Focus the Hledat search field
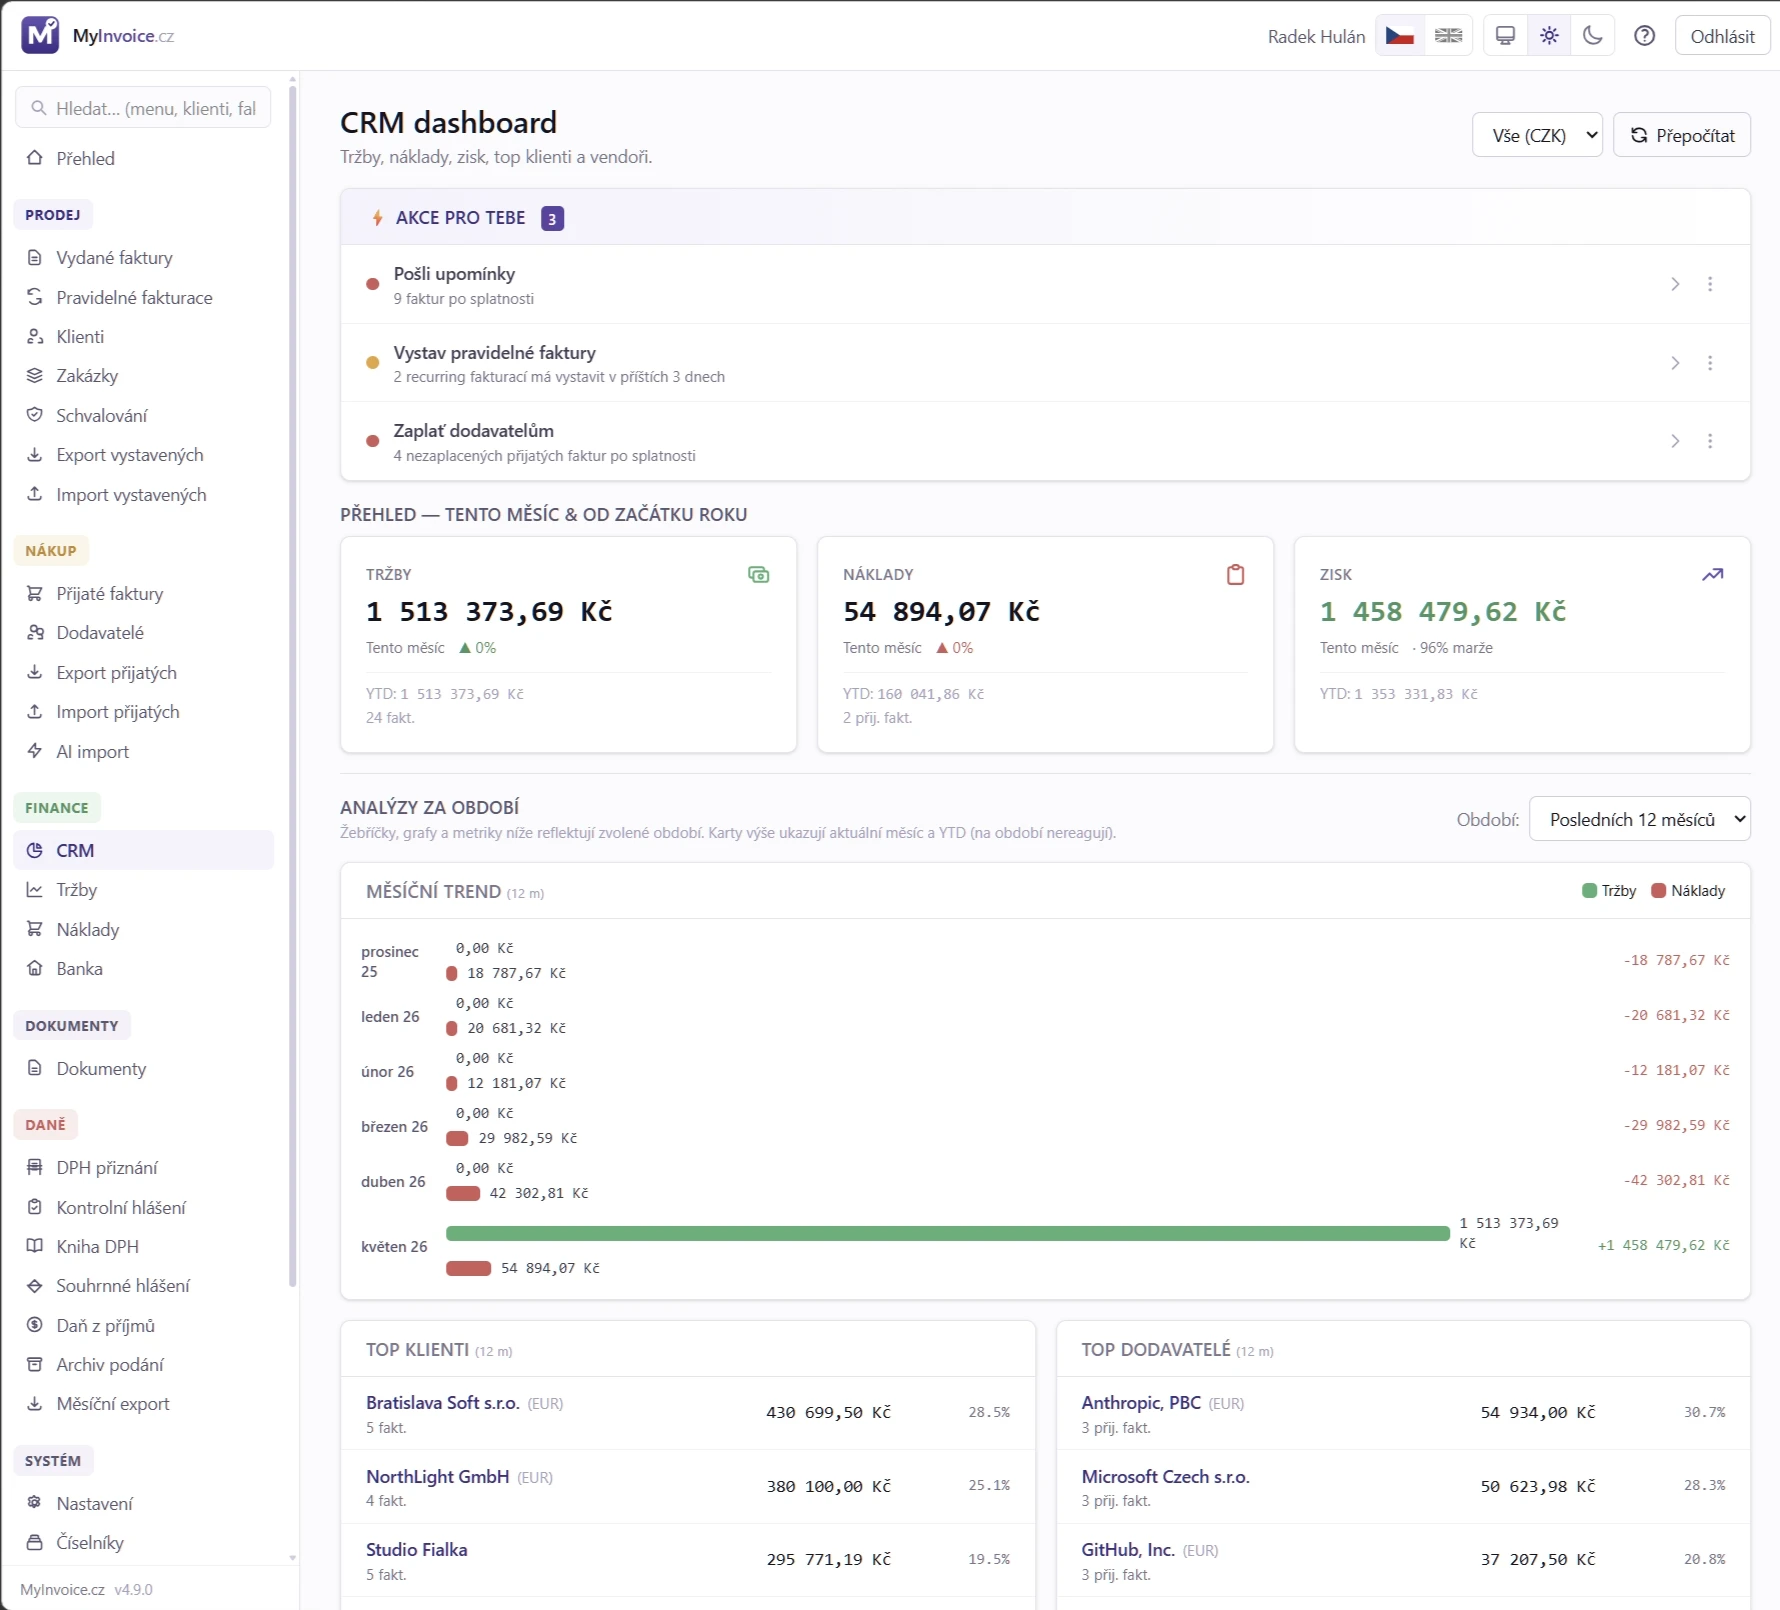The width and height of the screenshot is (1780, 1610). (x=143, y=108)
